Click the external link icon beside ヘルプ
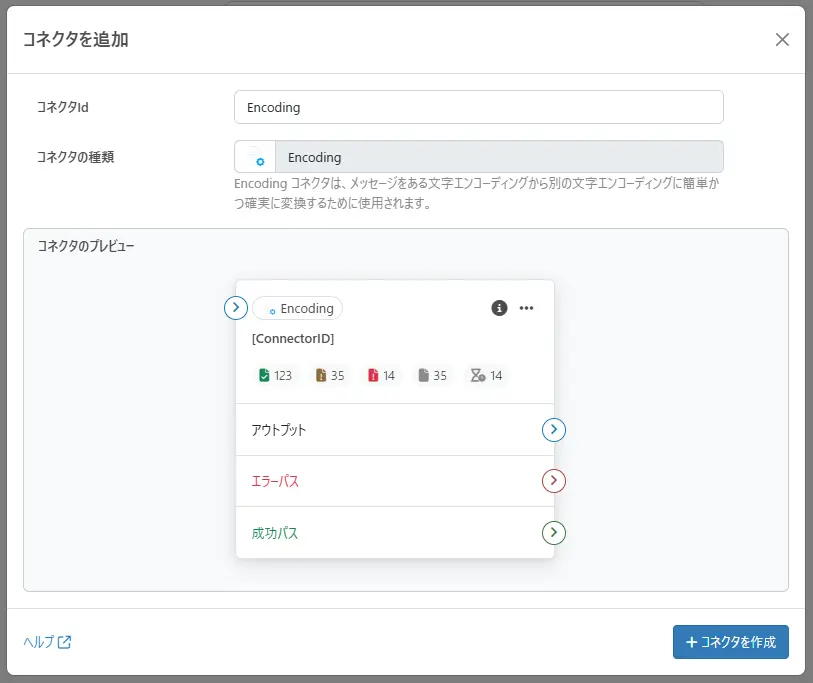Screen dimensions: 813x683 (x=64, y=643)
